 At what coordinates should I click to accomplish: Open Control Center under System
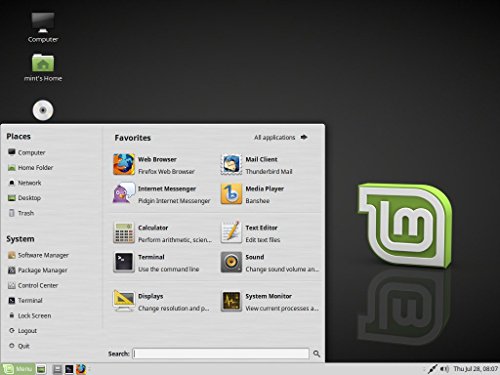pyautogui.click(x=33, y=285)
